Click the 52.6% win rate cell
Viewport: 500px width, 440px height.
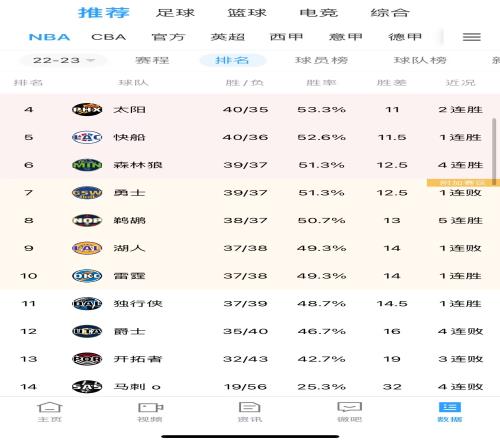[321, 137]
